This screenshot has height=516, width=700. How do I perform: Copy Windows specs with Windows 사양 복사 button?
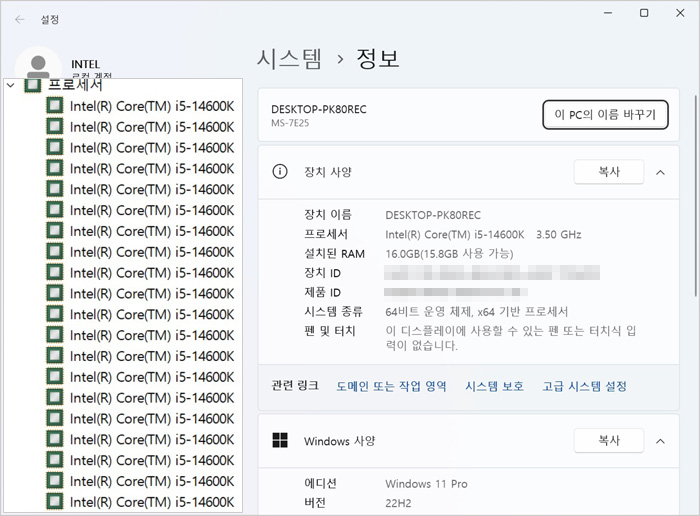point(608,441)
